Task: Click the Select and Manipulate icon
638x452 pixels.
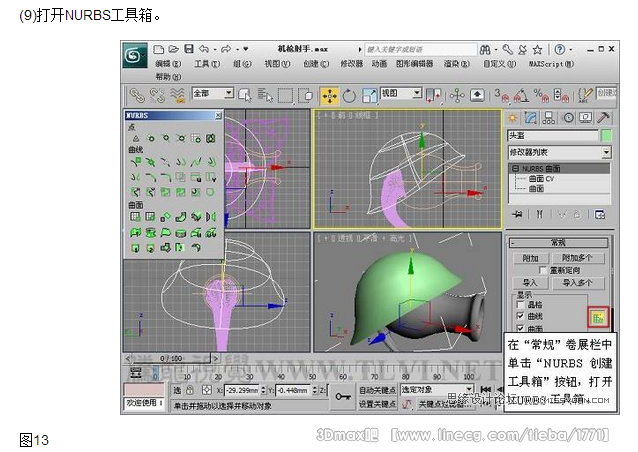Action: coord(457,96)
